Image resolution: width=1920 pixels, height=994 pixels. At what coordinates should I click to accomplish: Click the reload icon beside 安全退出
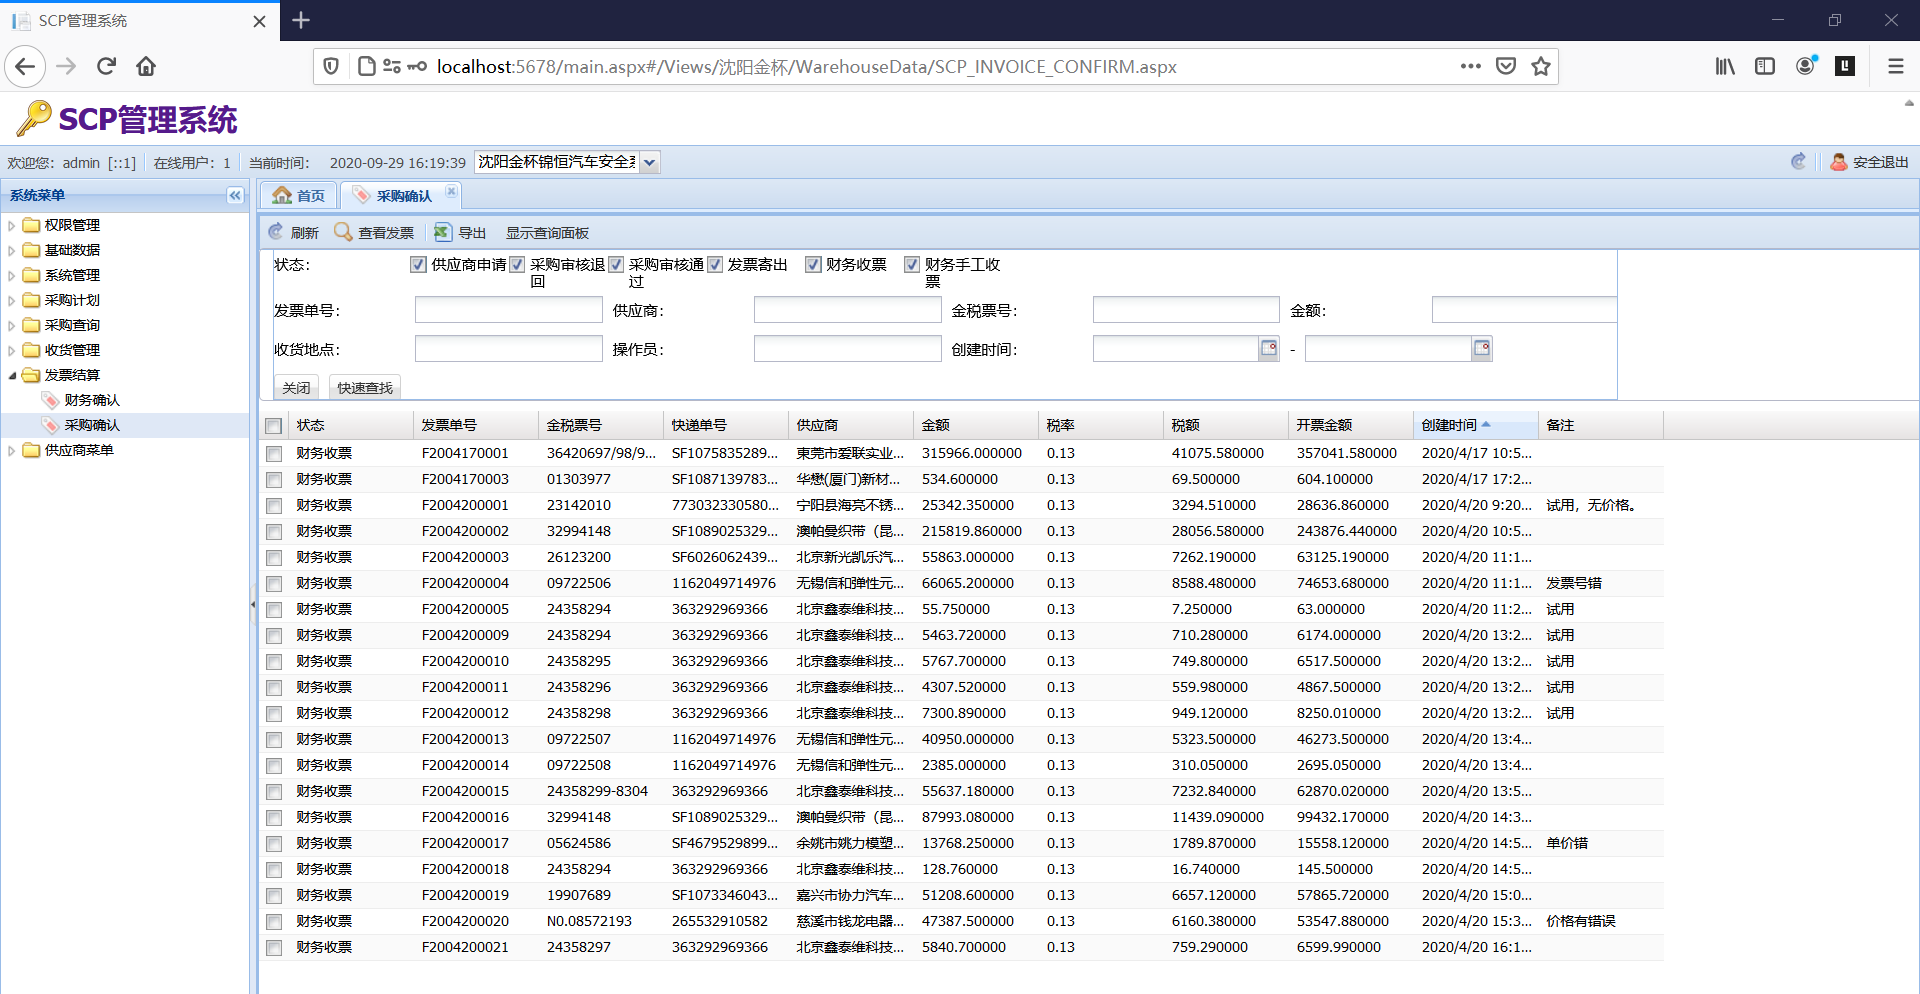pyautogui.click(x=1798, y=162)
